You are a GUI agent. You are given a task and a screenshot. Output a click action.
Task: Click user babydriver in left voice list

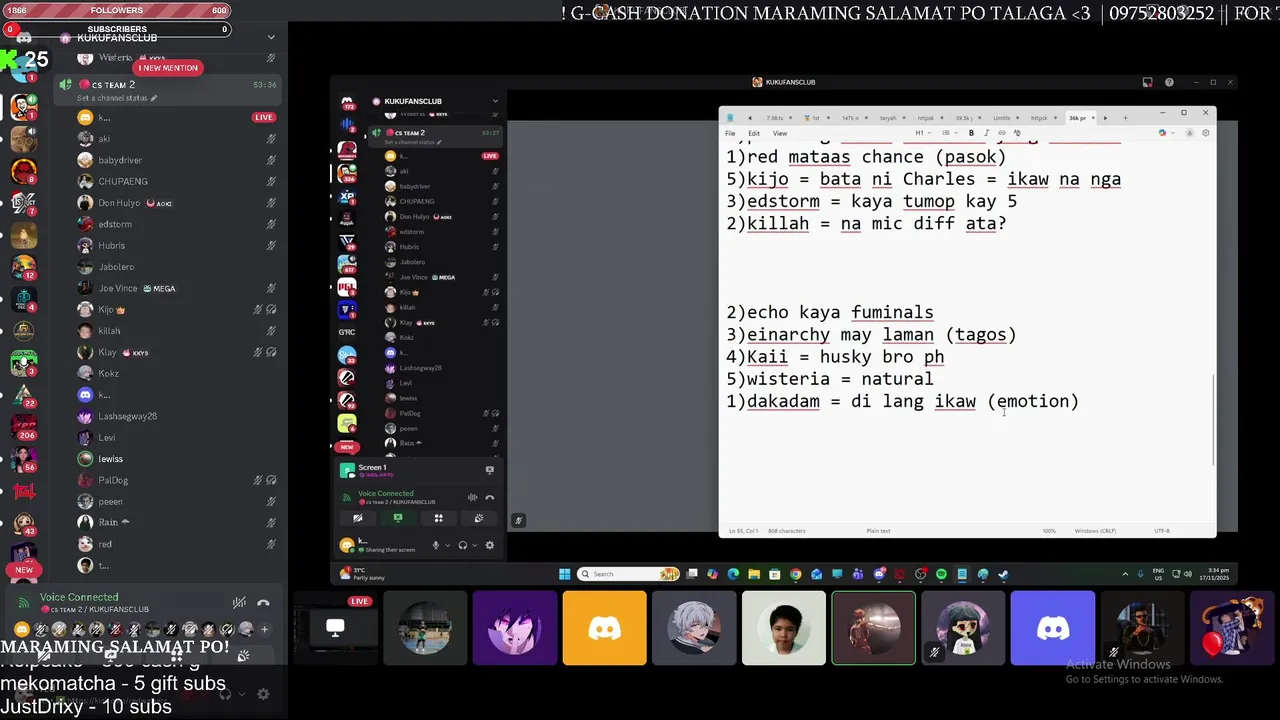pos(120,160)
